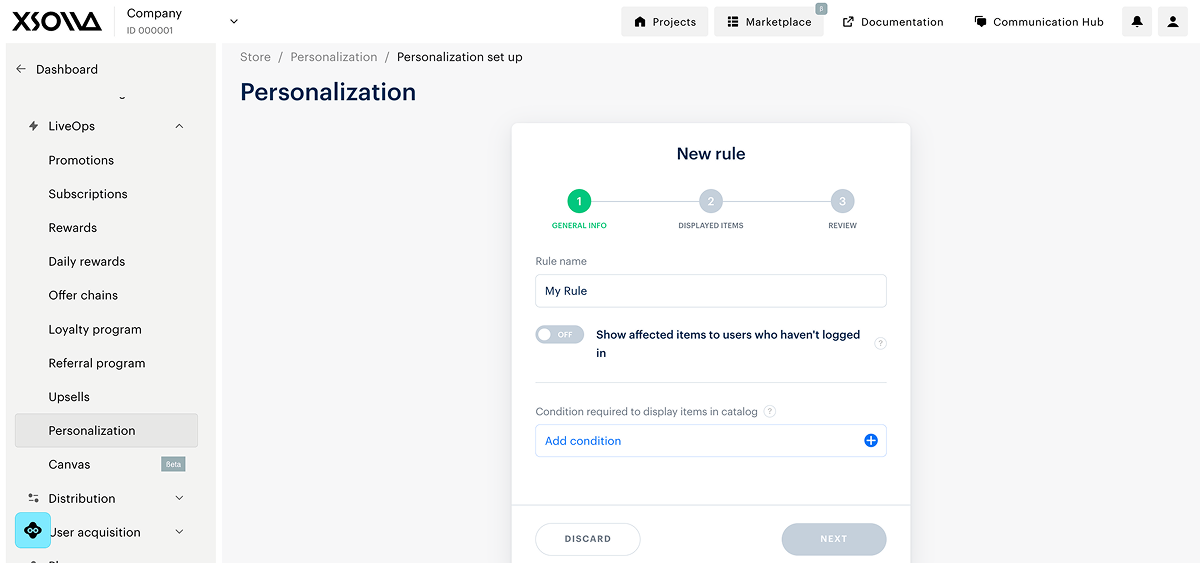Click the Xsolla logo
The image size is (1200, 563).
coord(57,21)
